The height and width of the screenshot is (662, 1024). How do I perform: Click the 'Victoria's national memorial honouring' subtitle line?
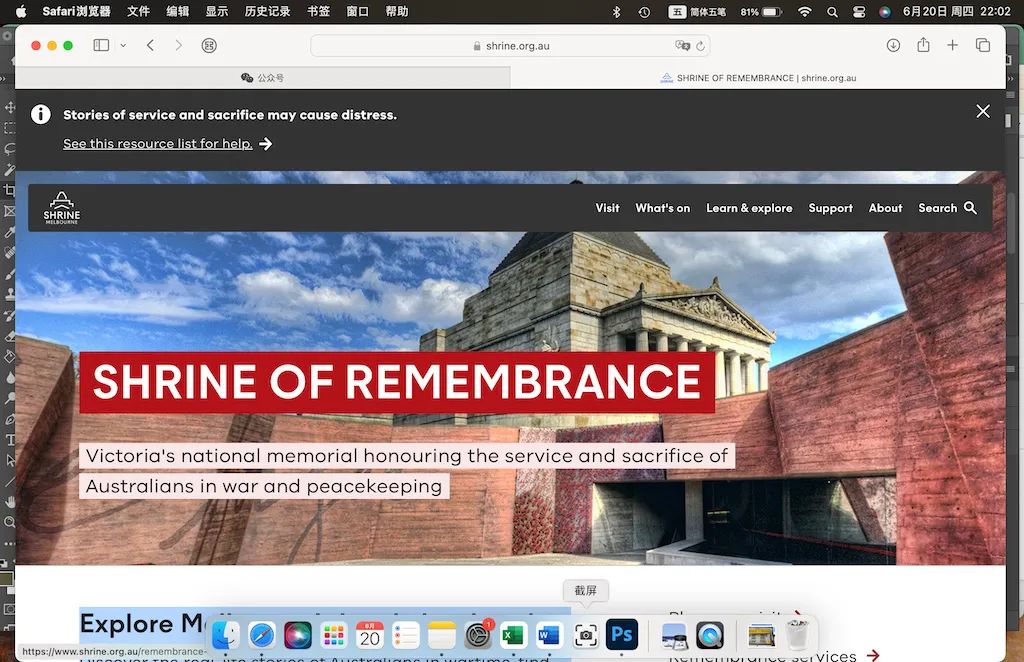click(x=407, y=456)
